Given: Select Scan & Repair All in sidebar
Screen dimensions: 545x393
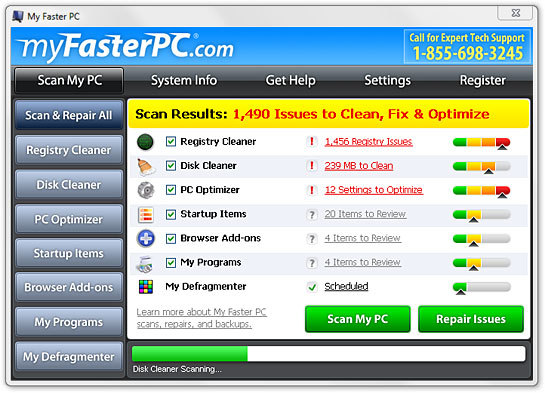Looking at the screenshot, I should pos(69,115).
